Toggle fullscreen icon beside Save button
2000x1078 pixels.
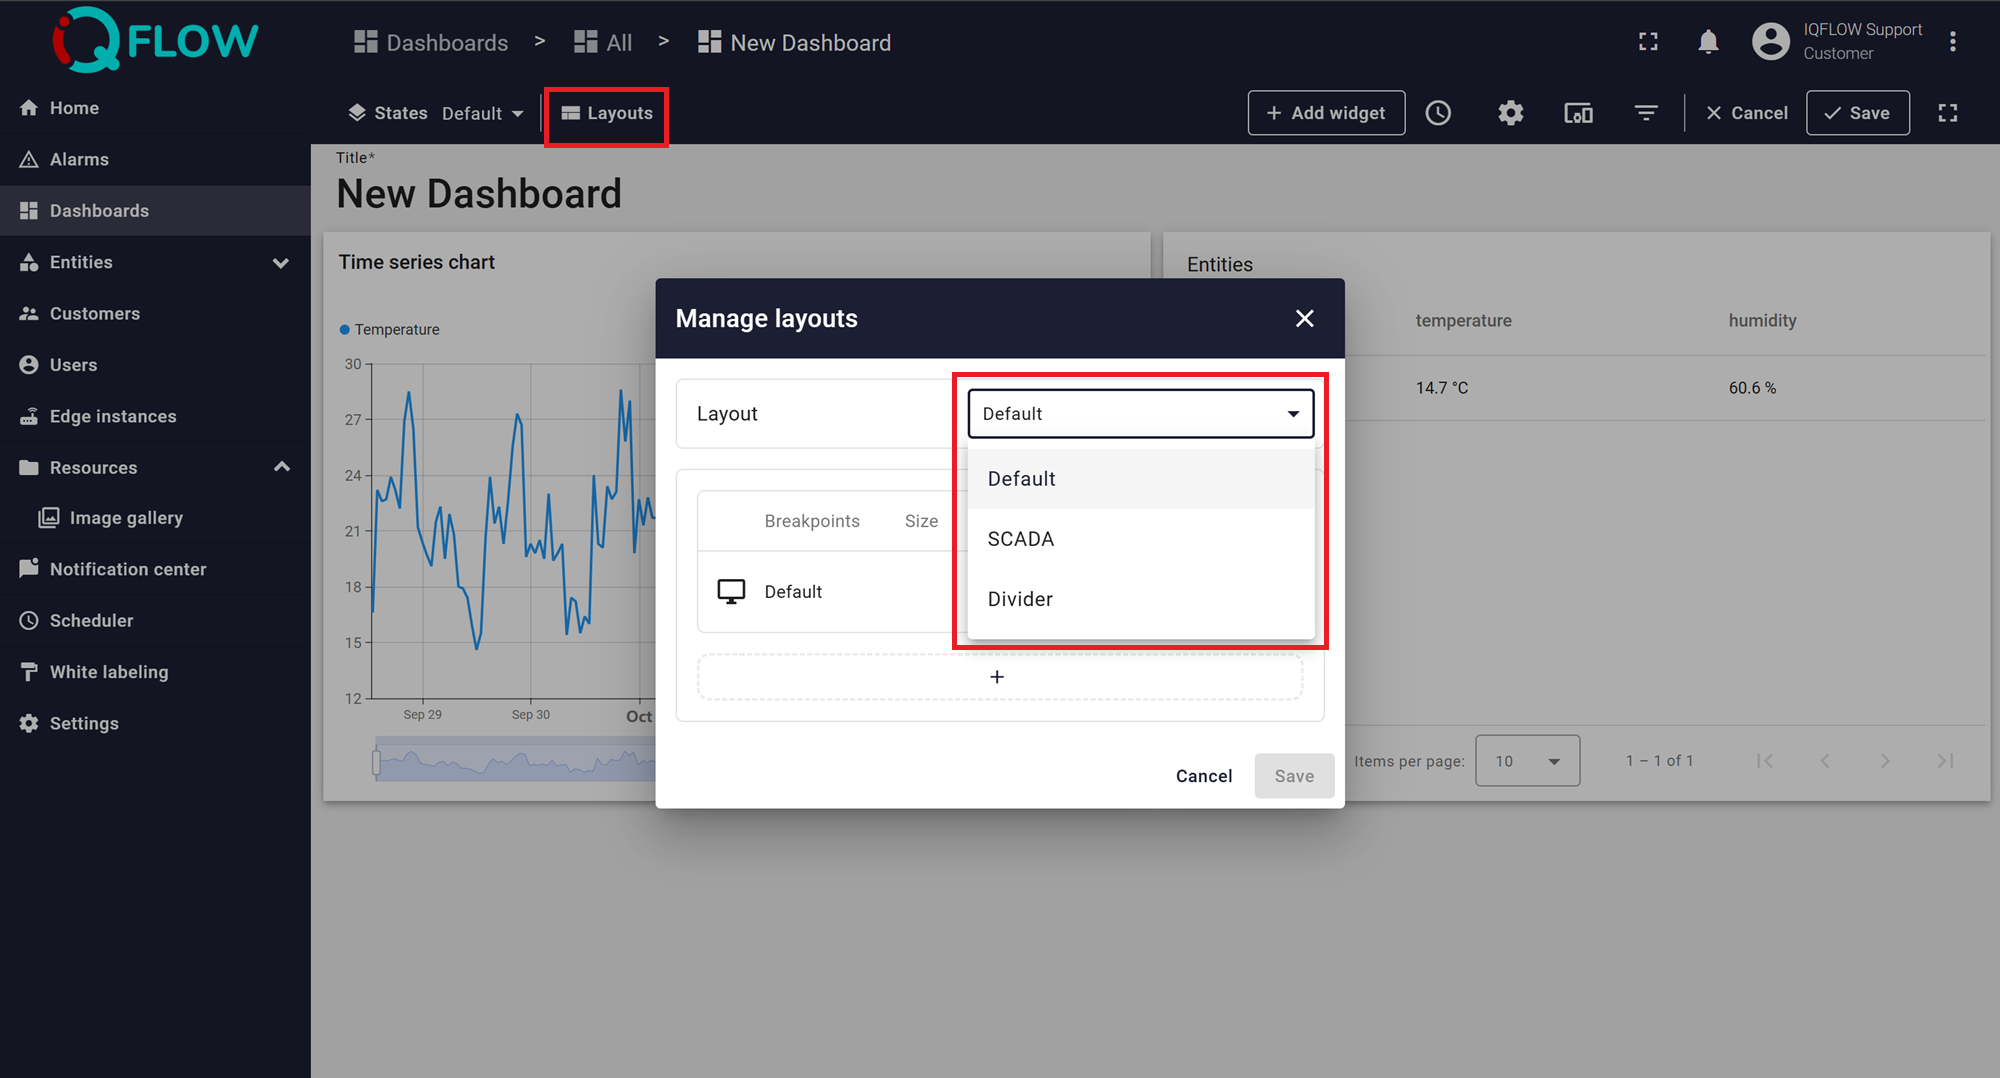tap(1947, 113)
